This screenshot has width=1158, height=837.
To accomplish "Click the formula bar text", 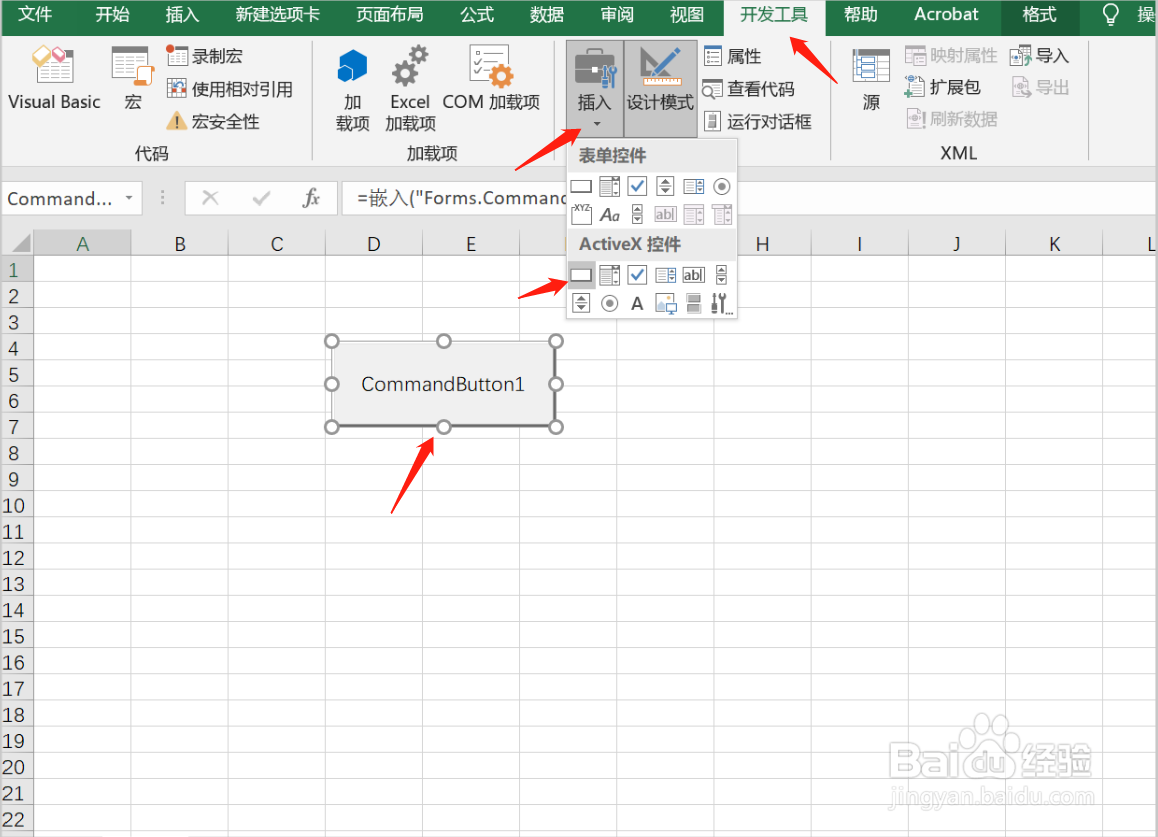I will click(x=462, y=198).
